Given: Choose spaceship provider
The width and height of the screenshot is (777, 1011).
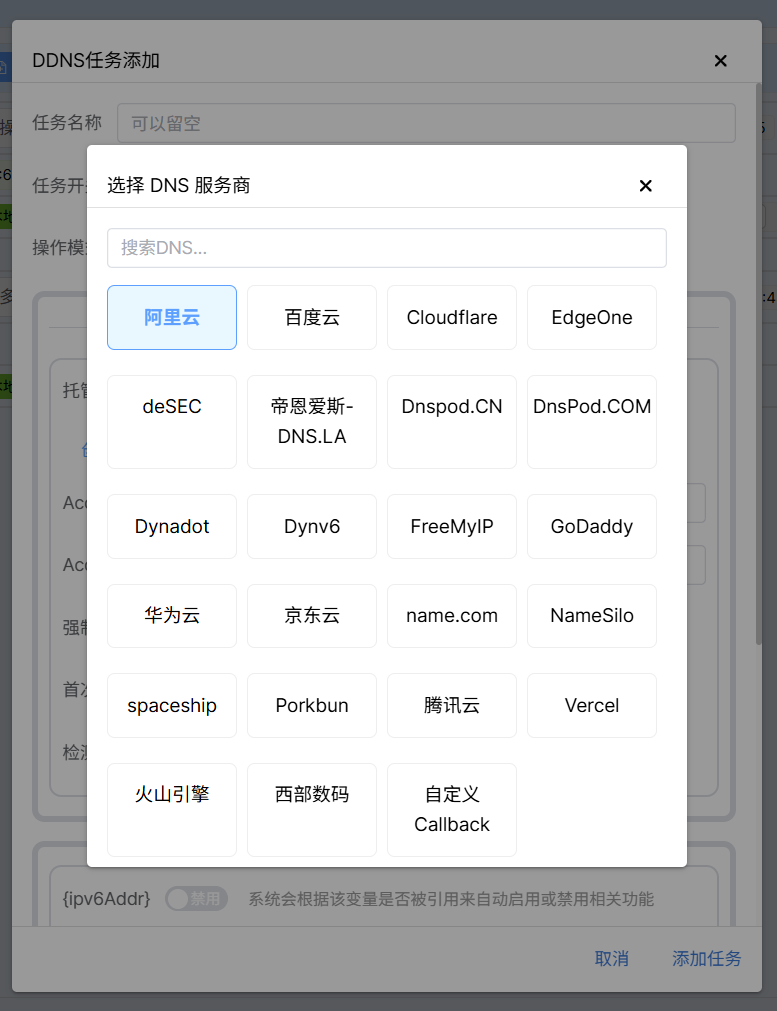Looking at the screenshot, I should (172, 705).
